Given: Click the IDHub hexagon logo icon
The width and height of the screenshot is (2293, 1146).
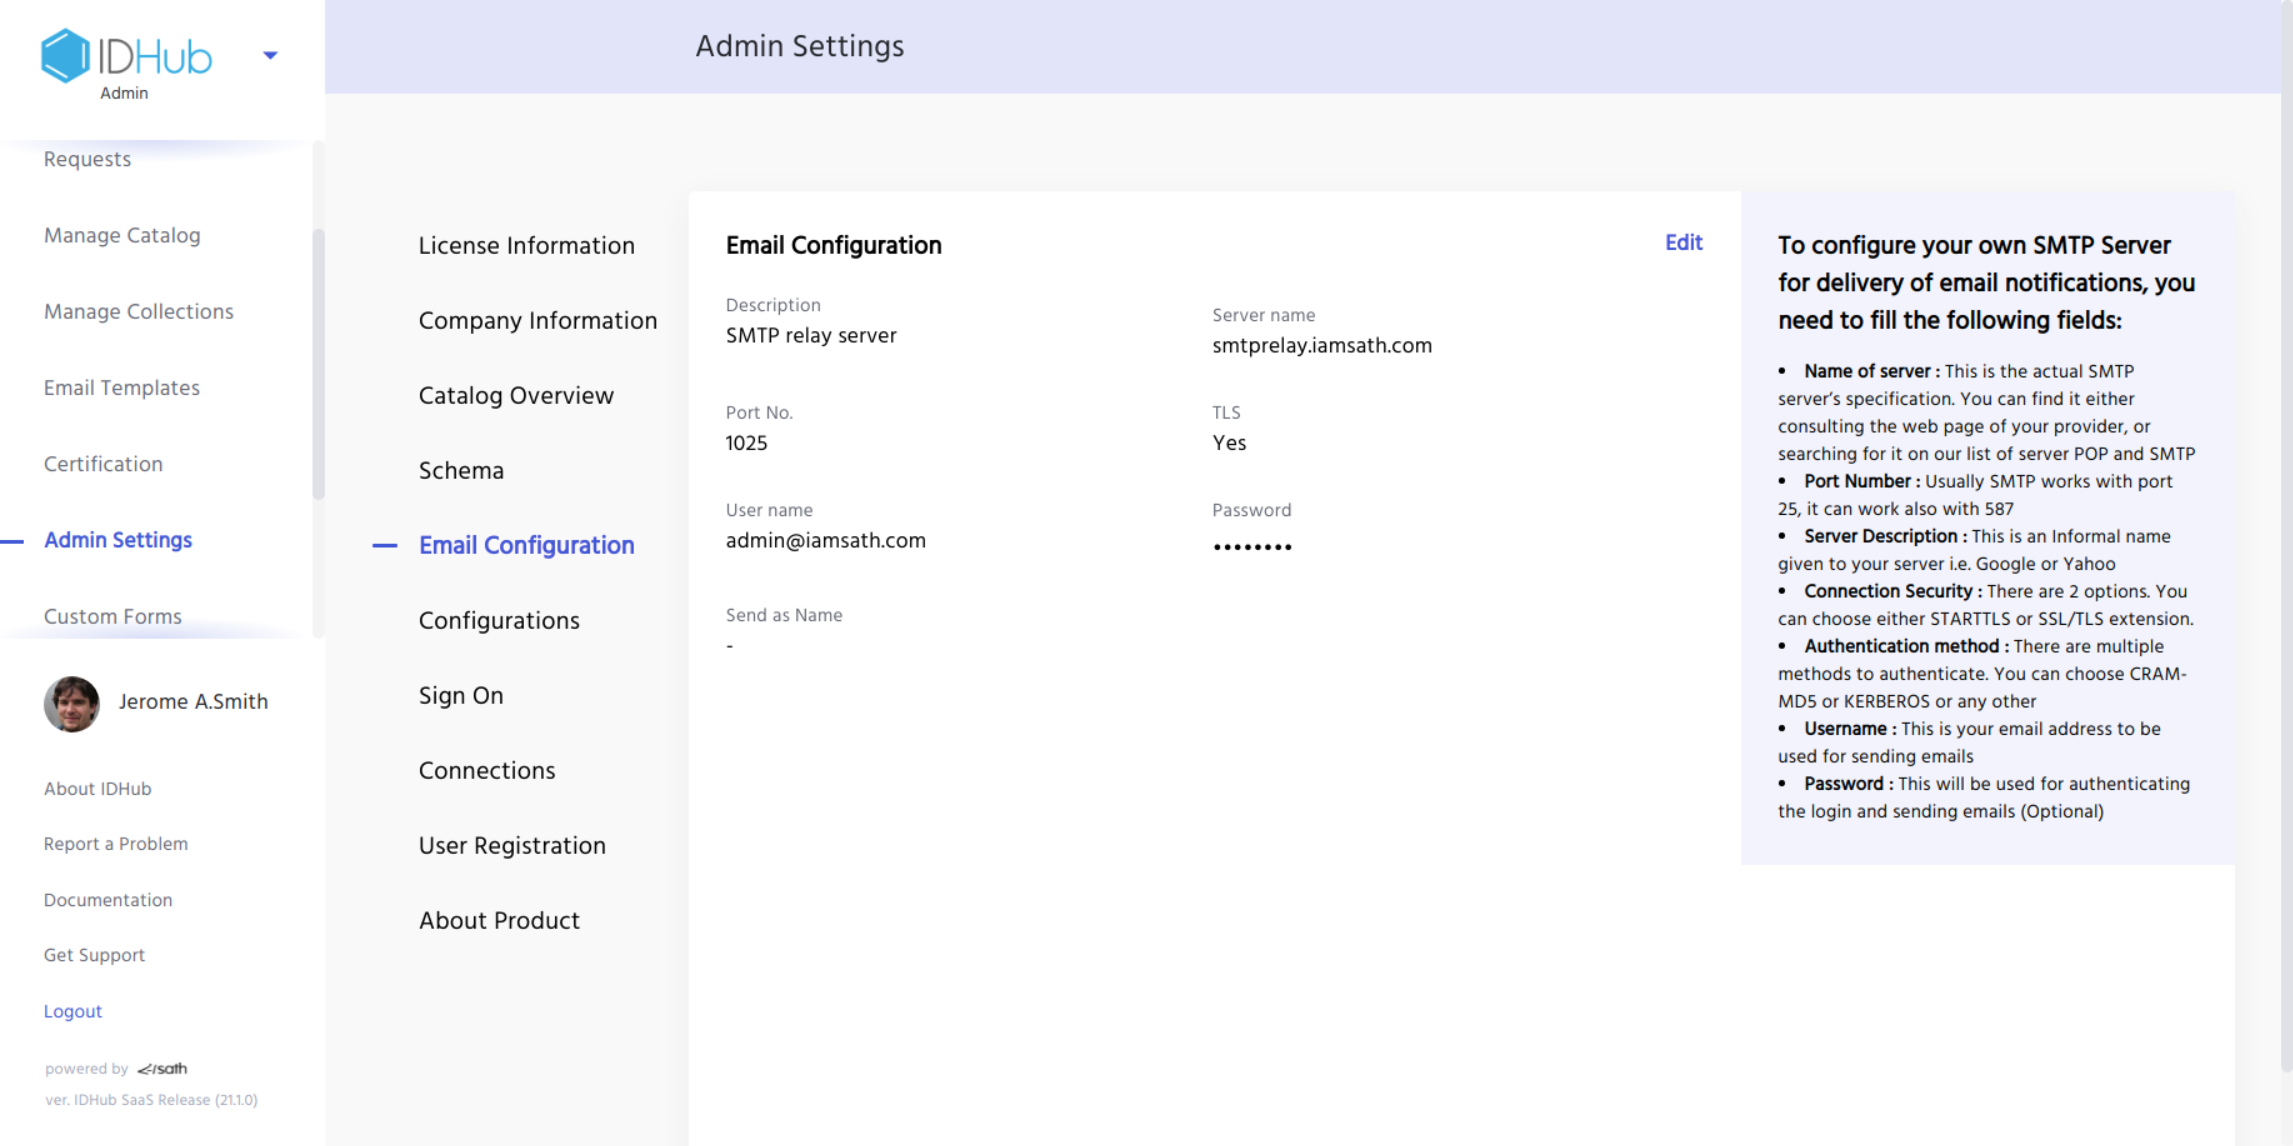Looking at the screenshot, I should 65,56.
